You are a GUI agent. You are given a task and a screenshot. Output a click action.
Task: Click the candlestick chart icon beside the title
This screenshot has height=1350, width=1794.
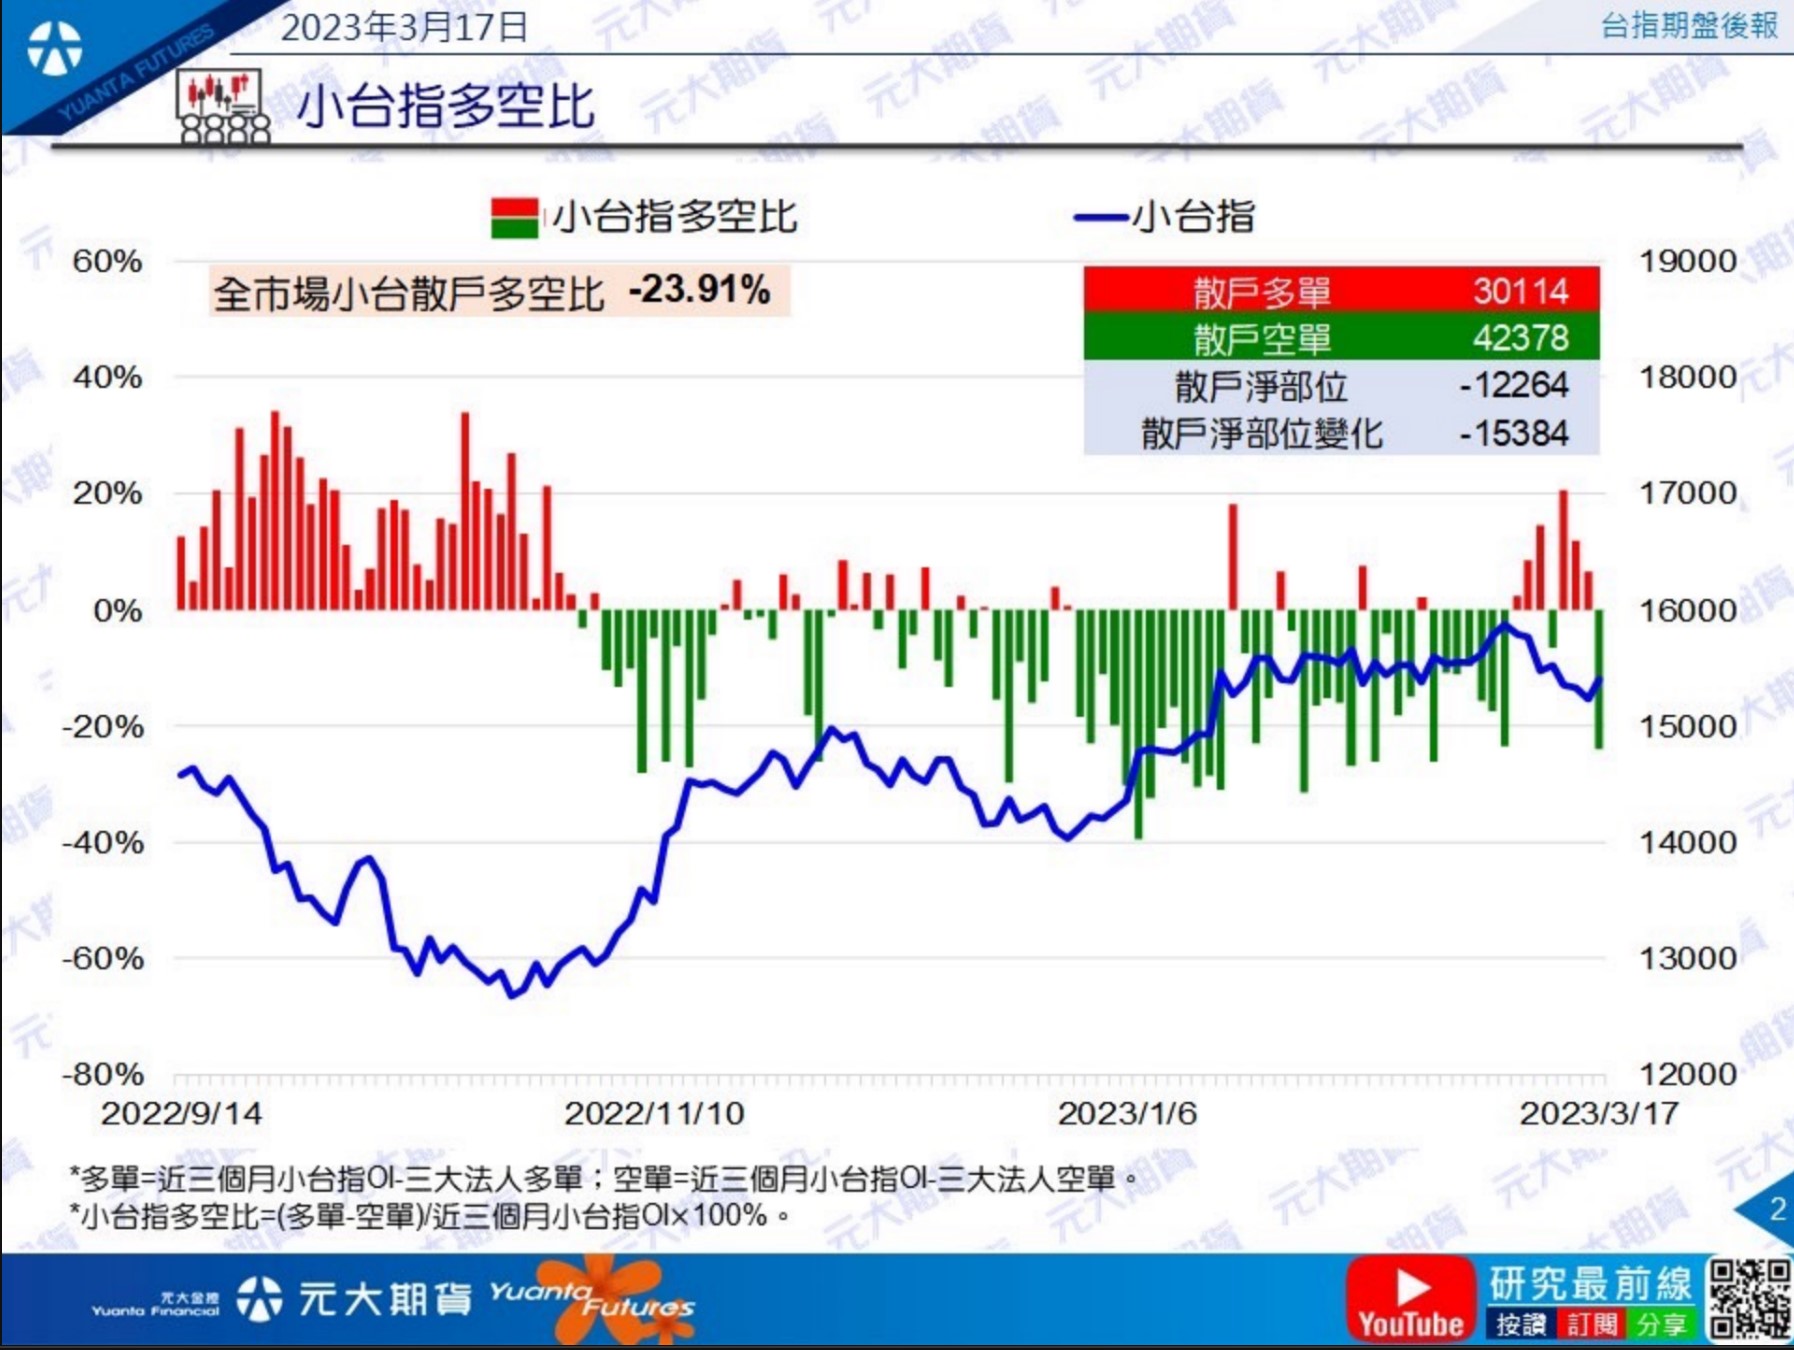[x=222, y=105]
